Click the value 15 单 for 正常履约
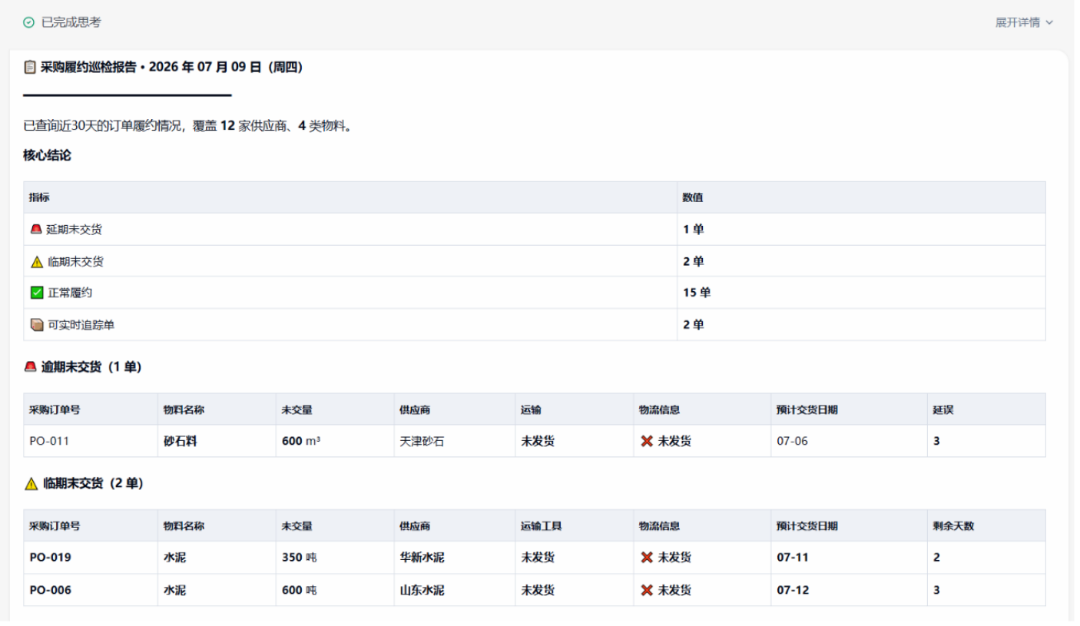This screenshot has width=1080, height=626. pos(696,293)
